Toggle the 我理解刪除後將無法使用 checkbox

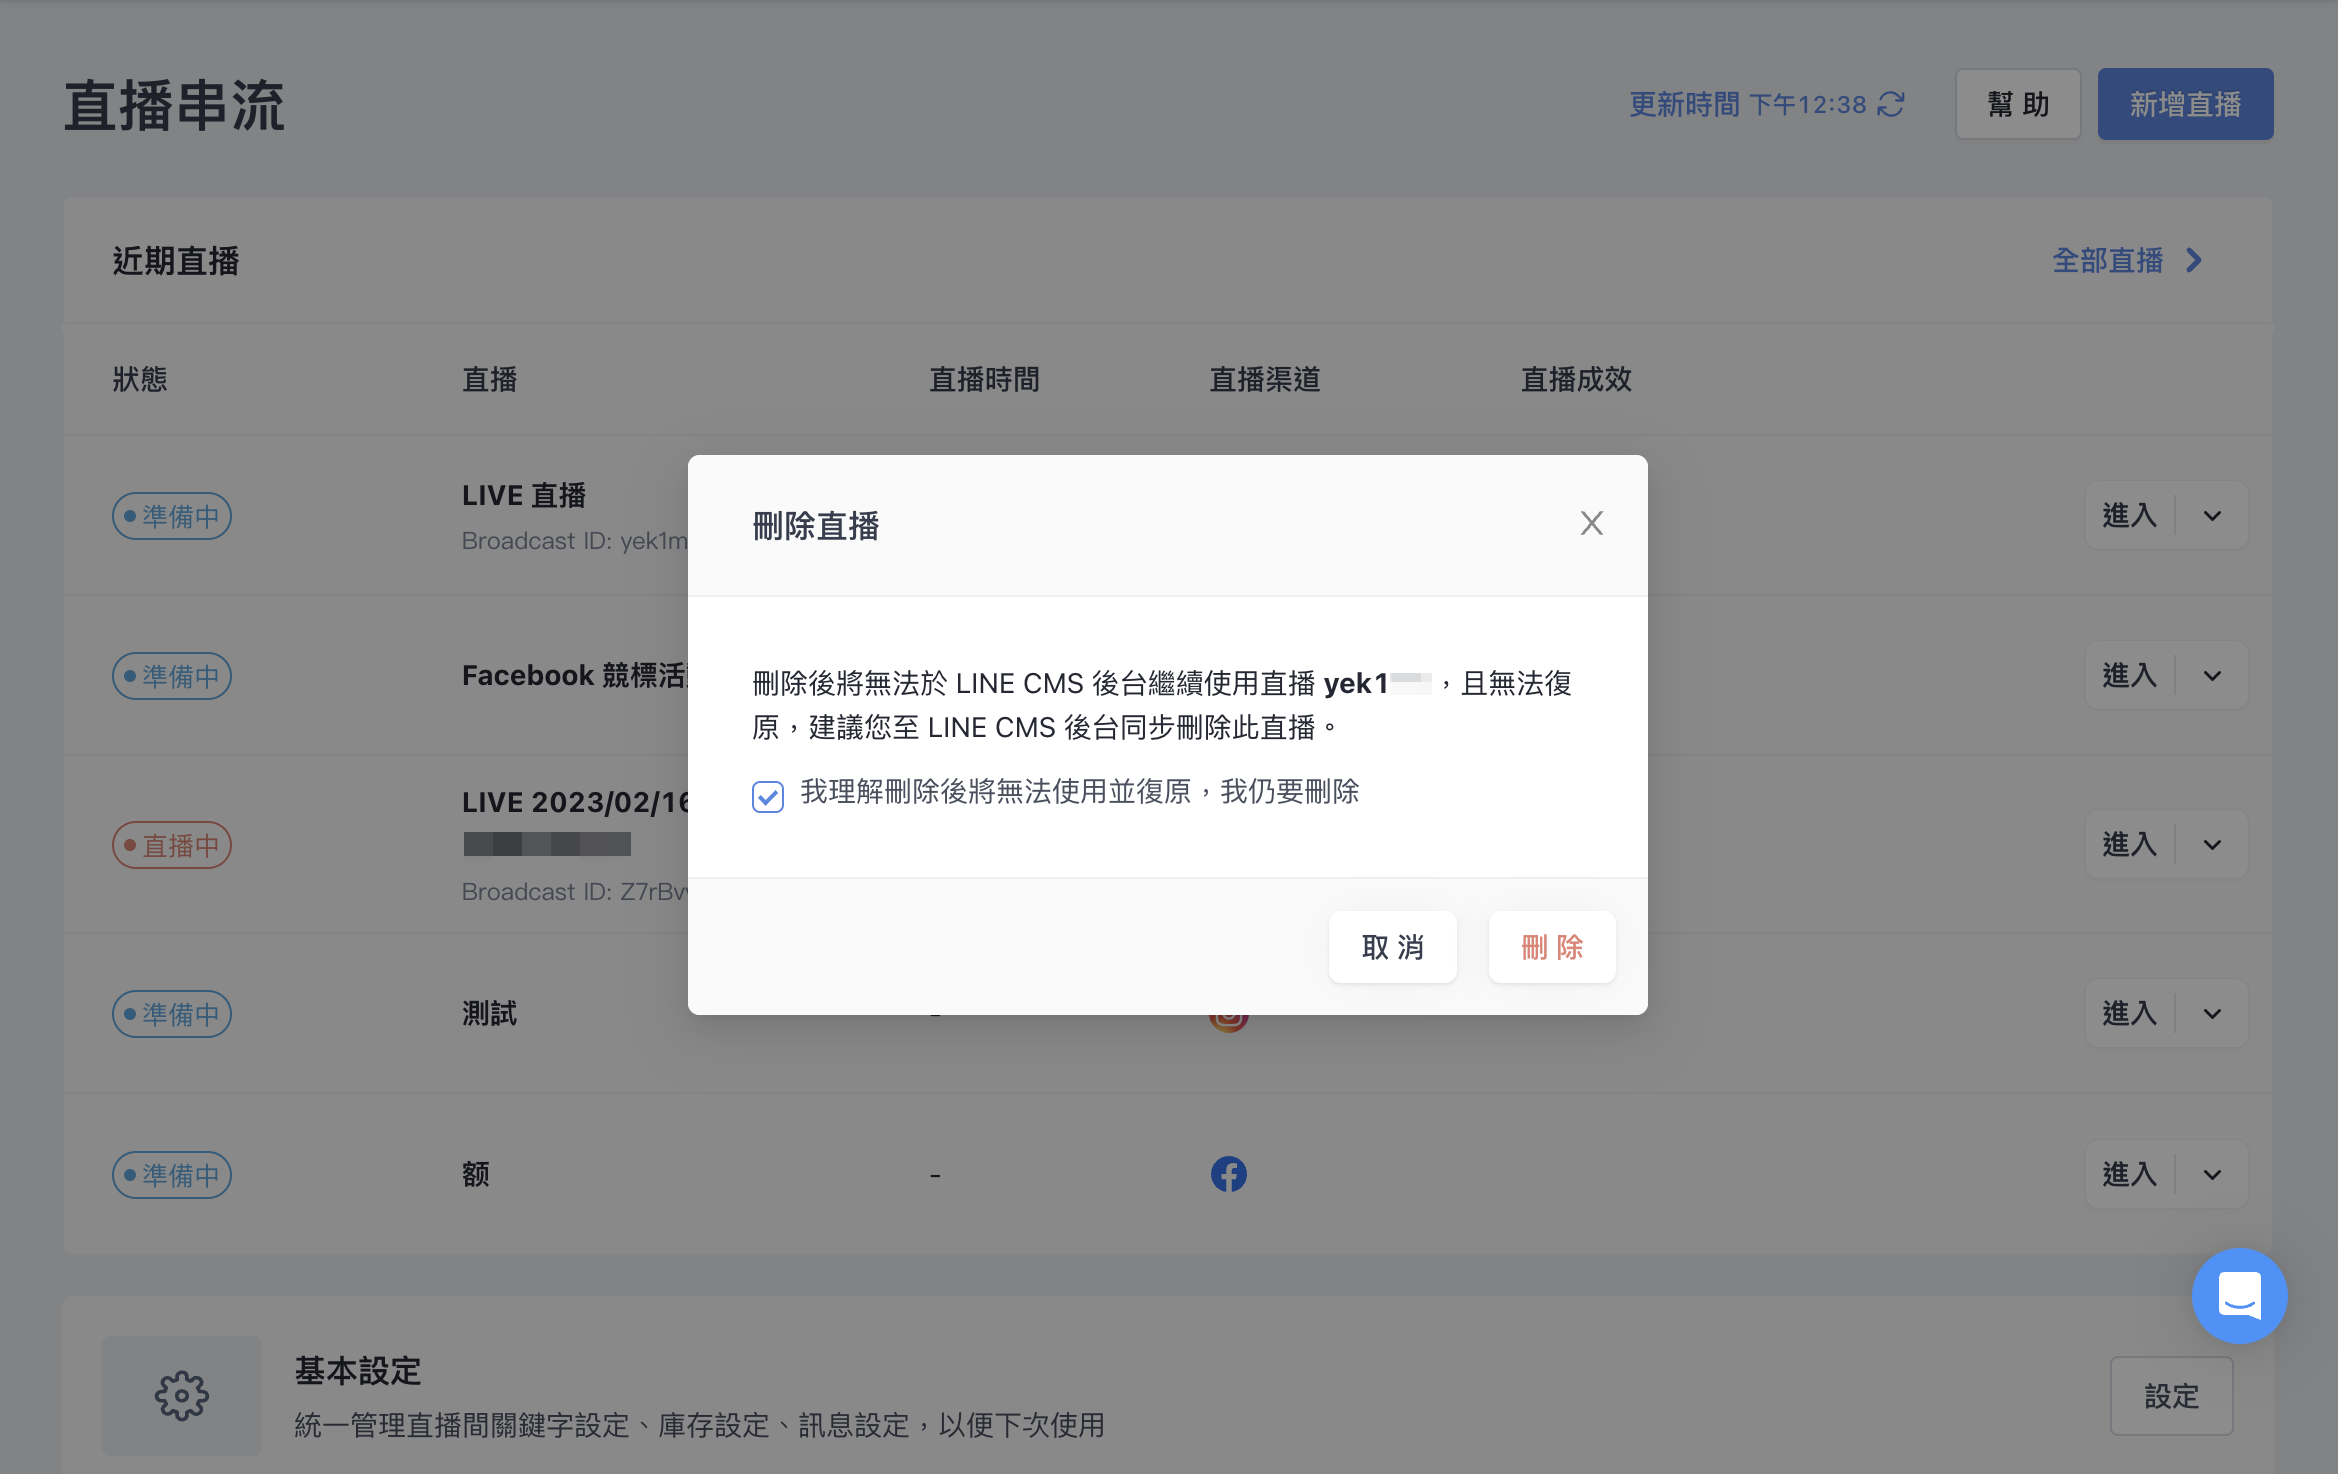pyautogui.click(x=768, y=796)
